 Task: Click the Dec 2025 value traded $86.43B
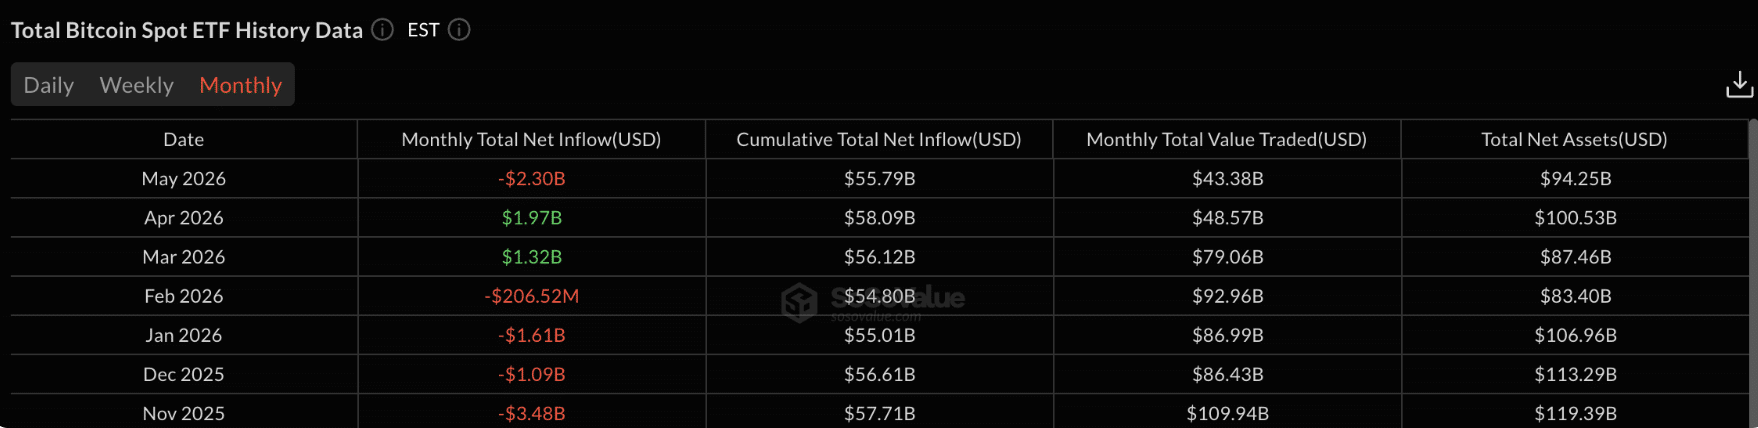point(1228,374)
